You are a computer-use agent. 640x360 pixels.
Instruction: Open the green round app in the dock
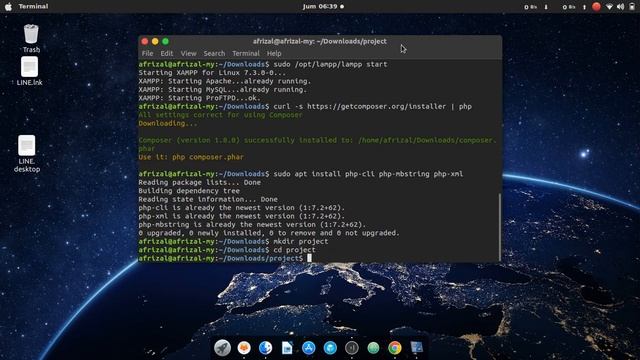tap(373, 348)
